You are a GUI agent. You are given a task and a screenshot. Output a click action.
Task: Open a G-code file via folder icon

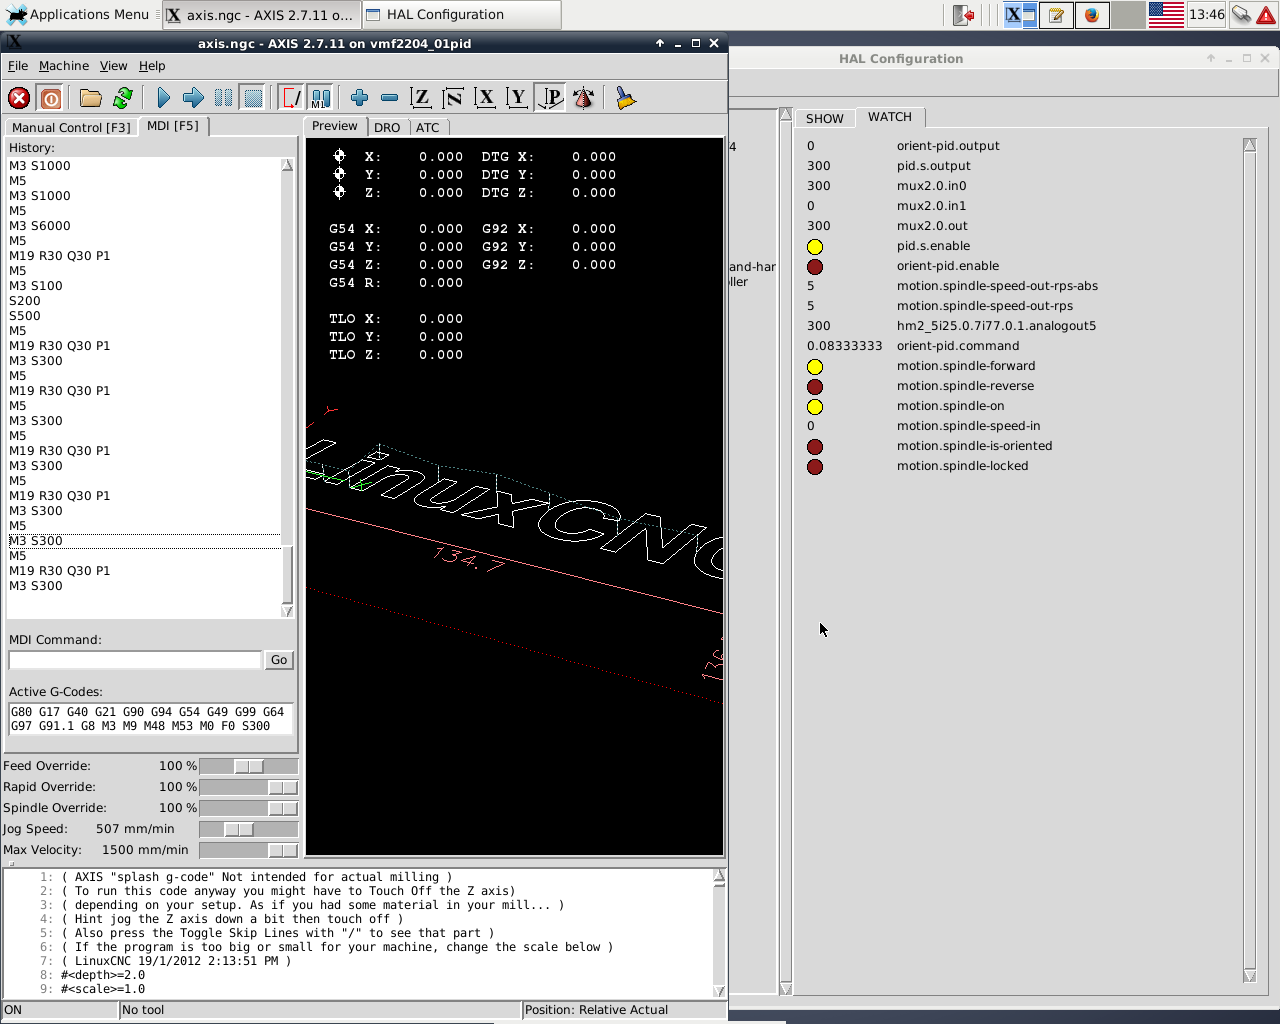coord(91,98)
